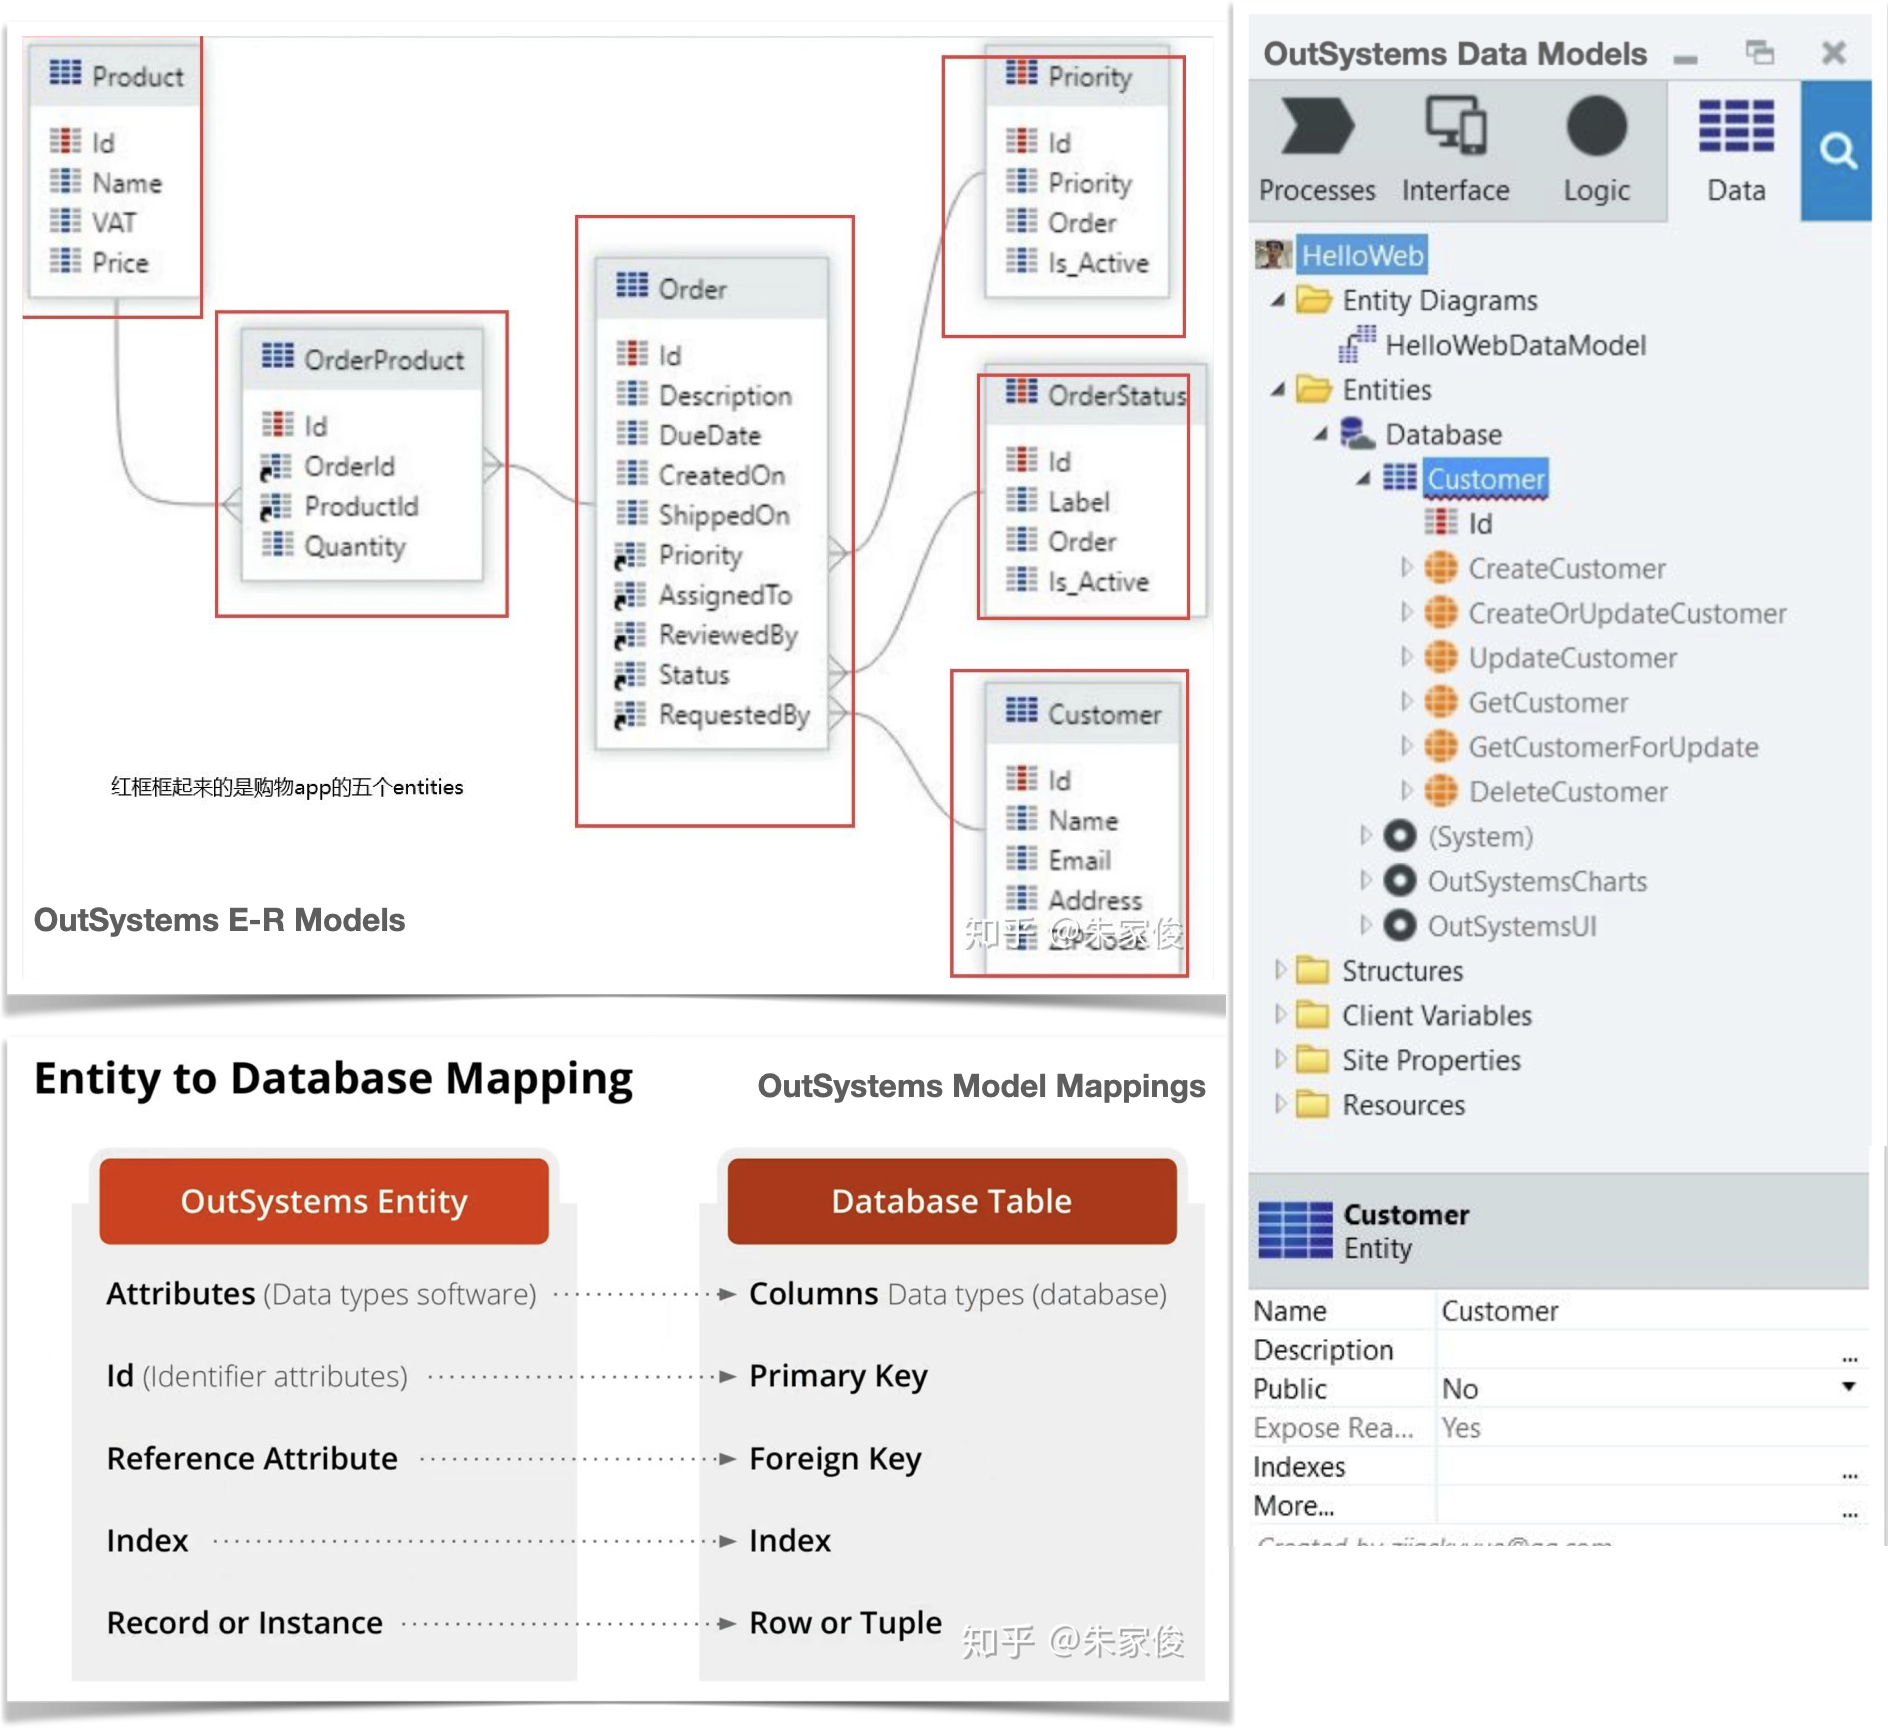Select the Site Properties folder
This screenshot has height=1728, width=1888.
point(1430,1060)
